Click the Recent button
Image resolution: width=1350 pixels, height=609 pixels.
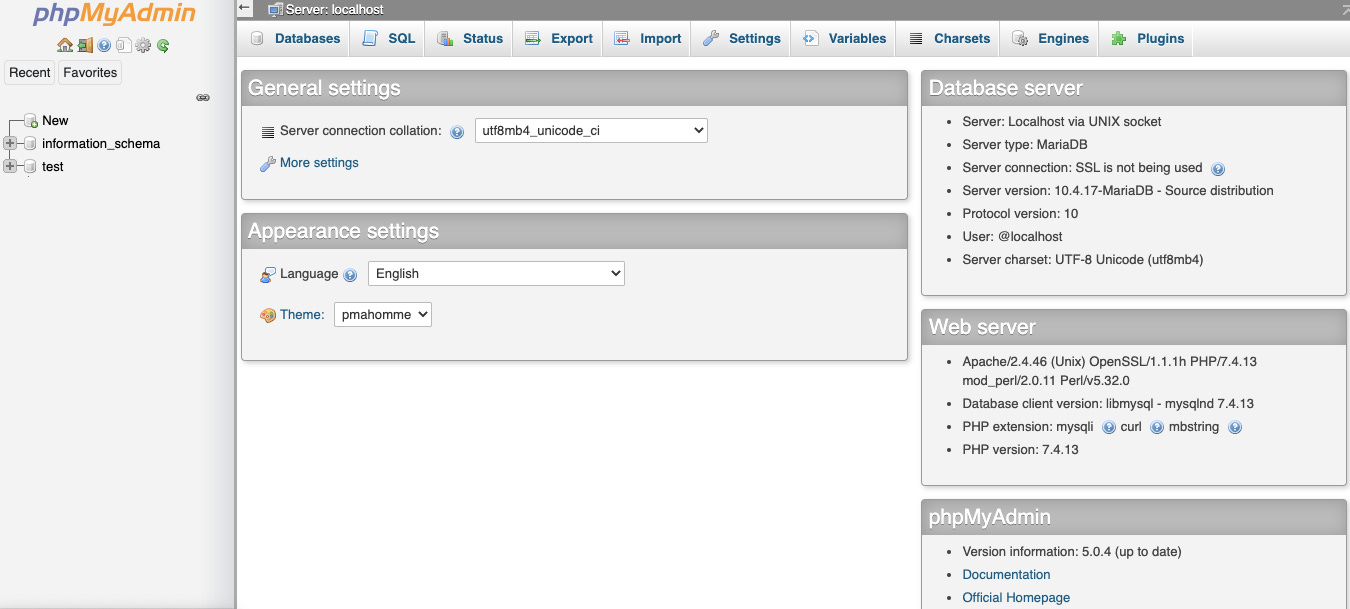click(x=30, y=72)
